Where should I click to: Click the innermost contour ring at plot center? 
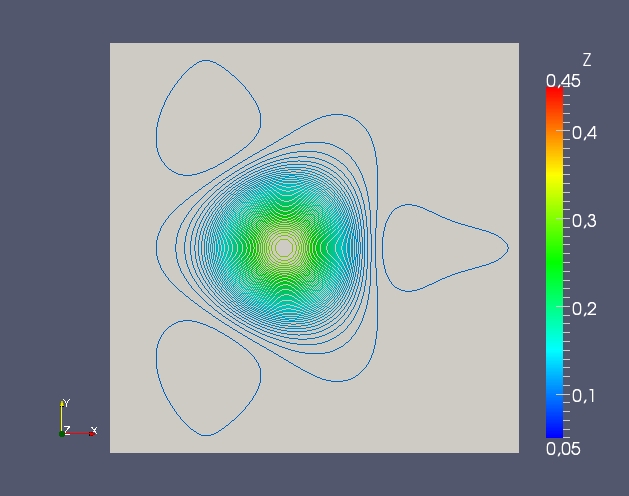pos(284,248)
